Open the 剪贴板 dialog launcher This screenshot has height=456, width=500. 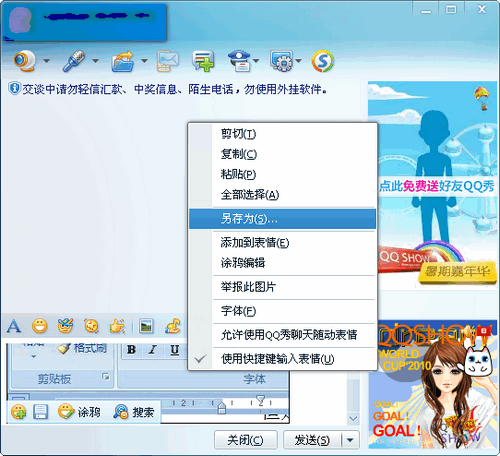(x=106, y=377)
